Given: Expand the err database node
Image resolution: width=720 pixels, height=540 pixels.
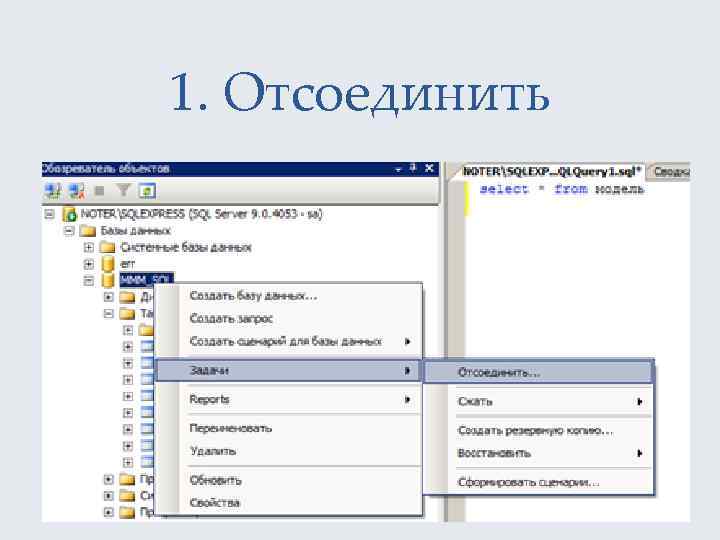Looking at the screenshot, I should tap(89, 264).
